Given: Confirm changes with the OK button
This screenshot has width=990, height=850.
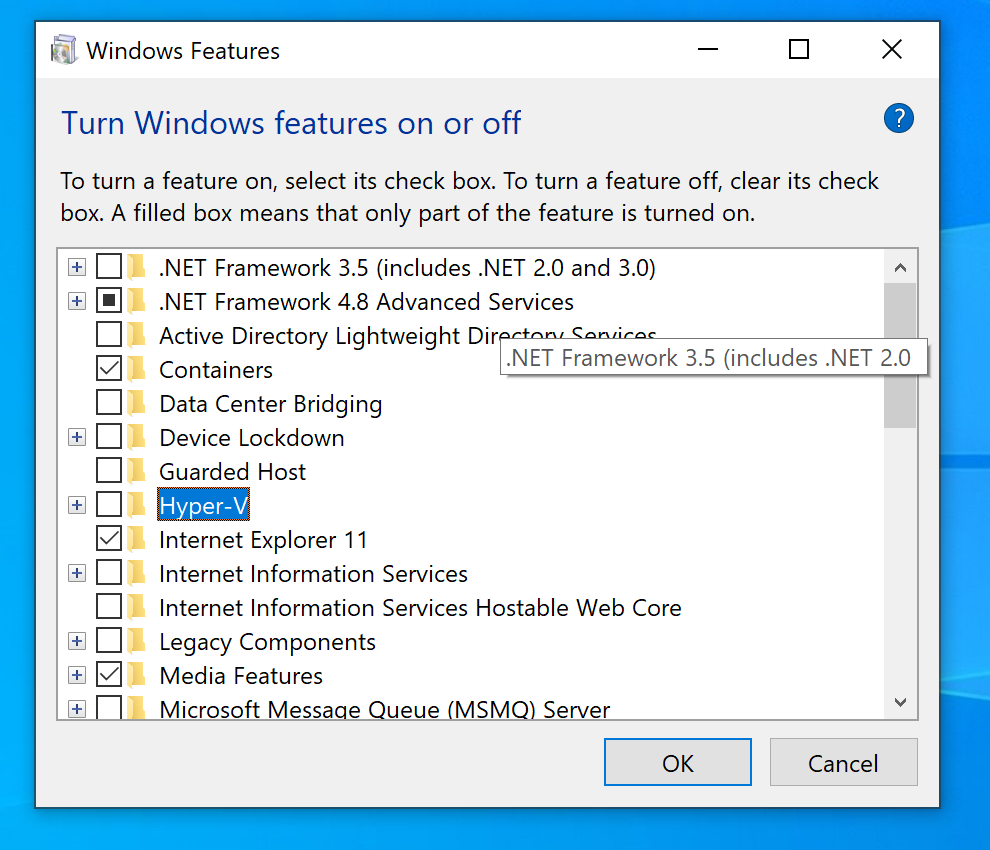Looking at the screenshot, I should coord(677,762).
